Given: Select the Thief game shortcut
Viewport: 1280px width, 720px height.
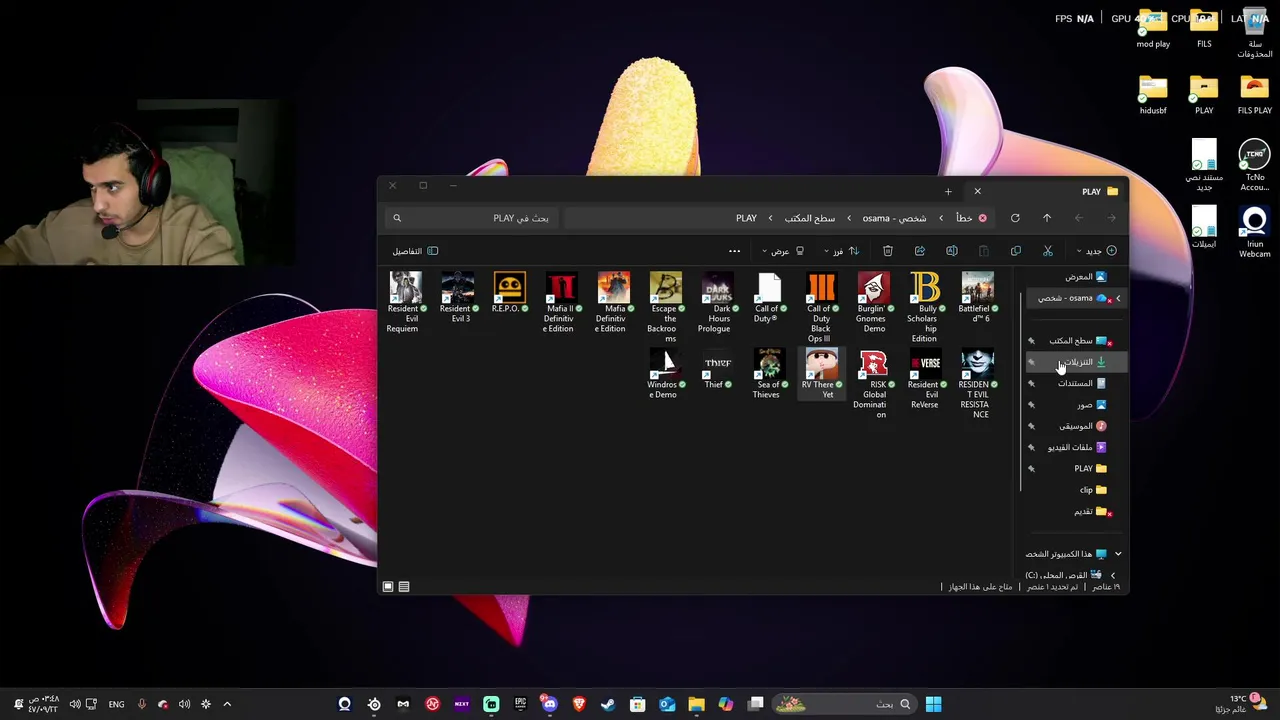Looking at the screenshot, I should point(717,368).
